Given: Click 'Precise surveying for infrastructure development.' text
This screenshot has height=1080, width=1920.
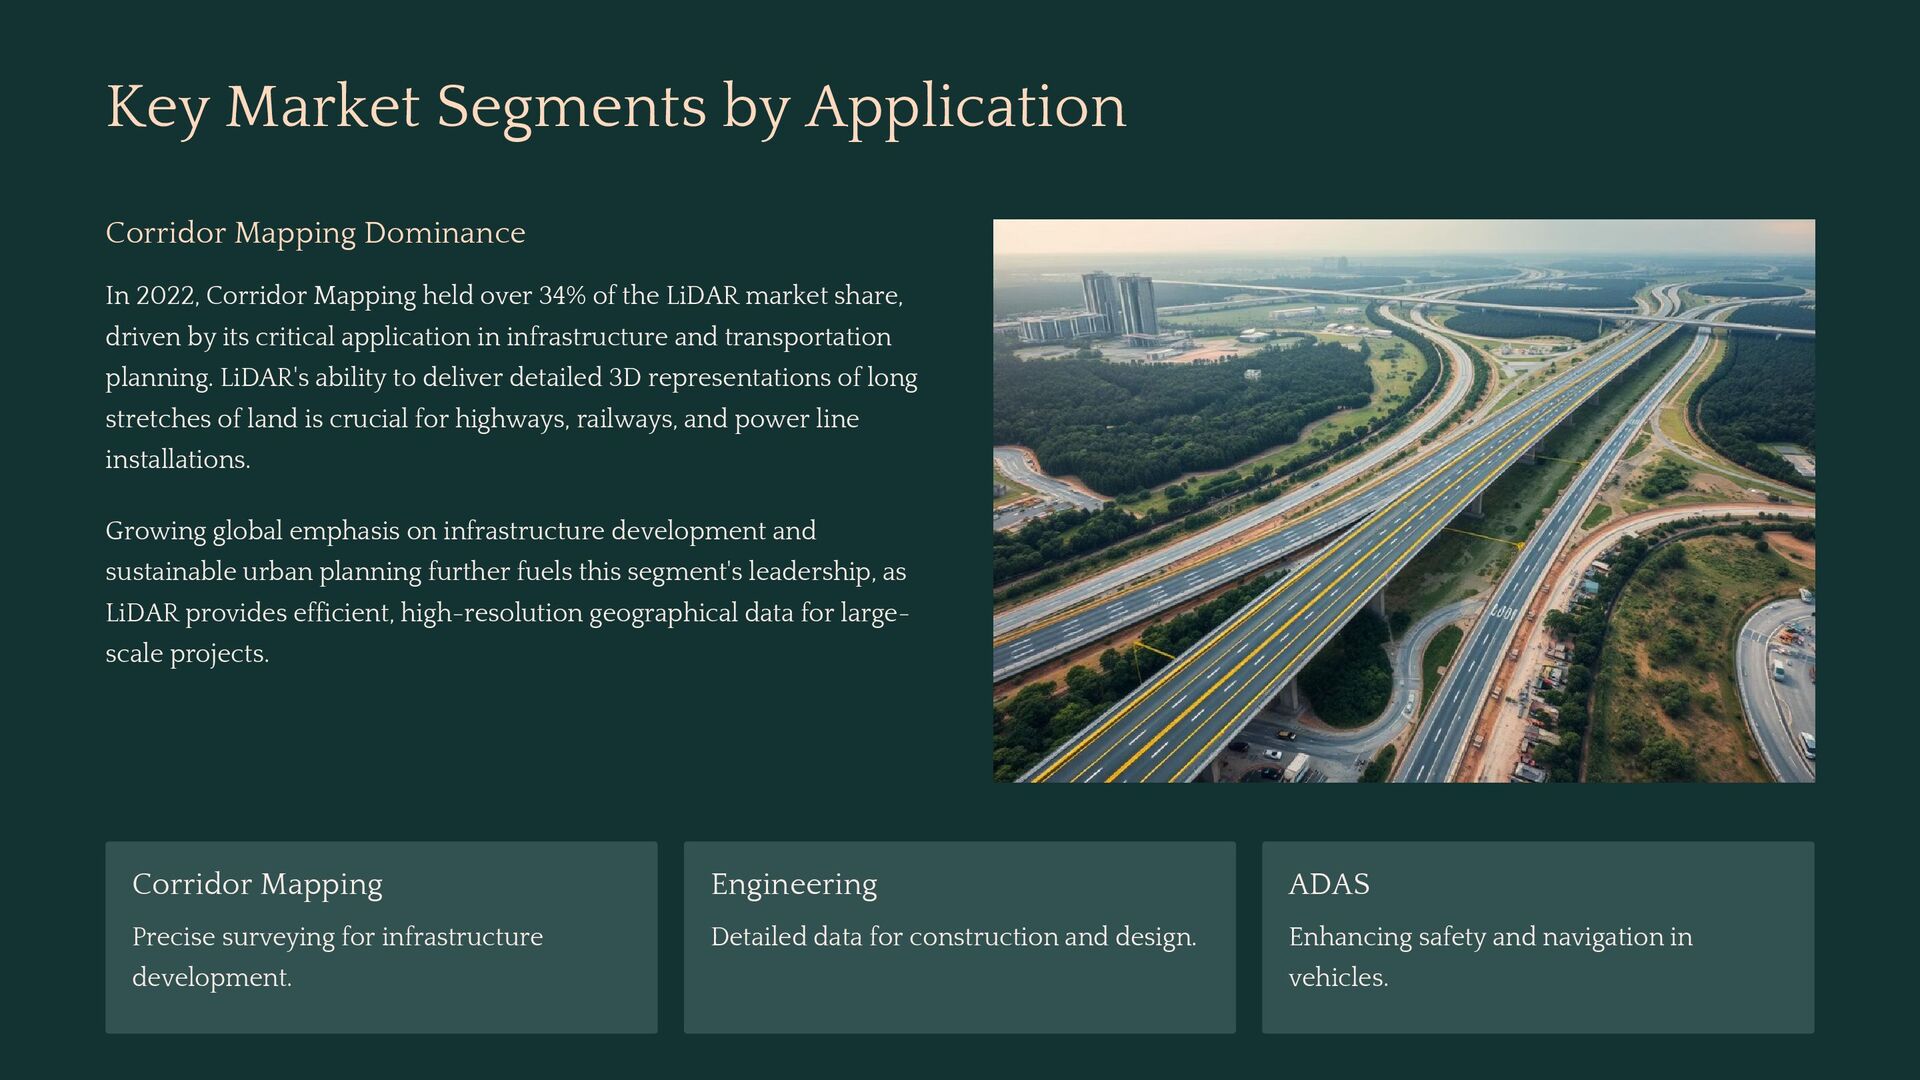Looking at the screenshot, I should pyautogui.click(x=337, y=957).
